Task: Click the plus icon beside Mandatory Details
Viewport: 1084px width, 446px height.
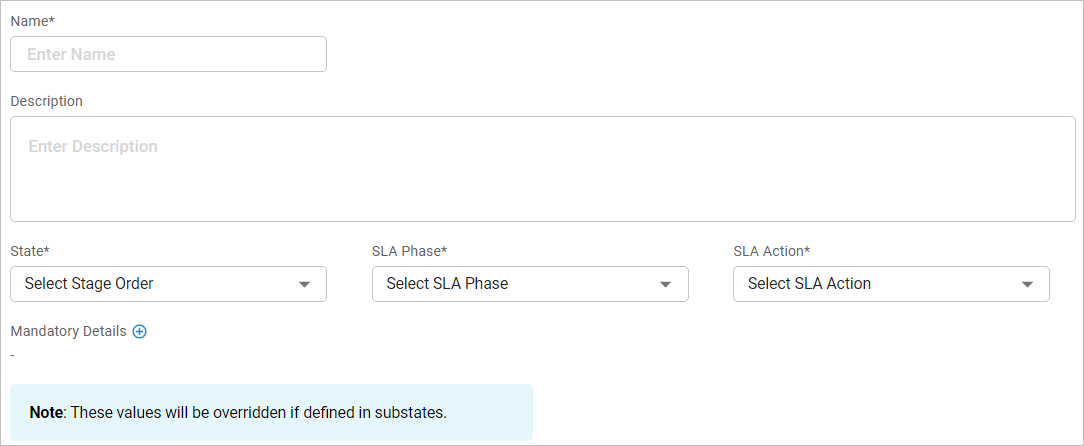Action: click(140, 332)
